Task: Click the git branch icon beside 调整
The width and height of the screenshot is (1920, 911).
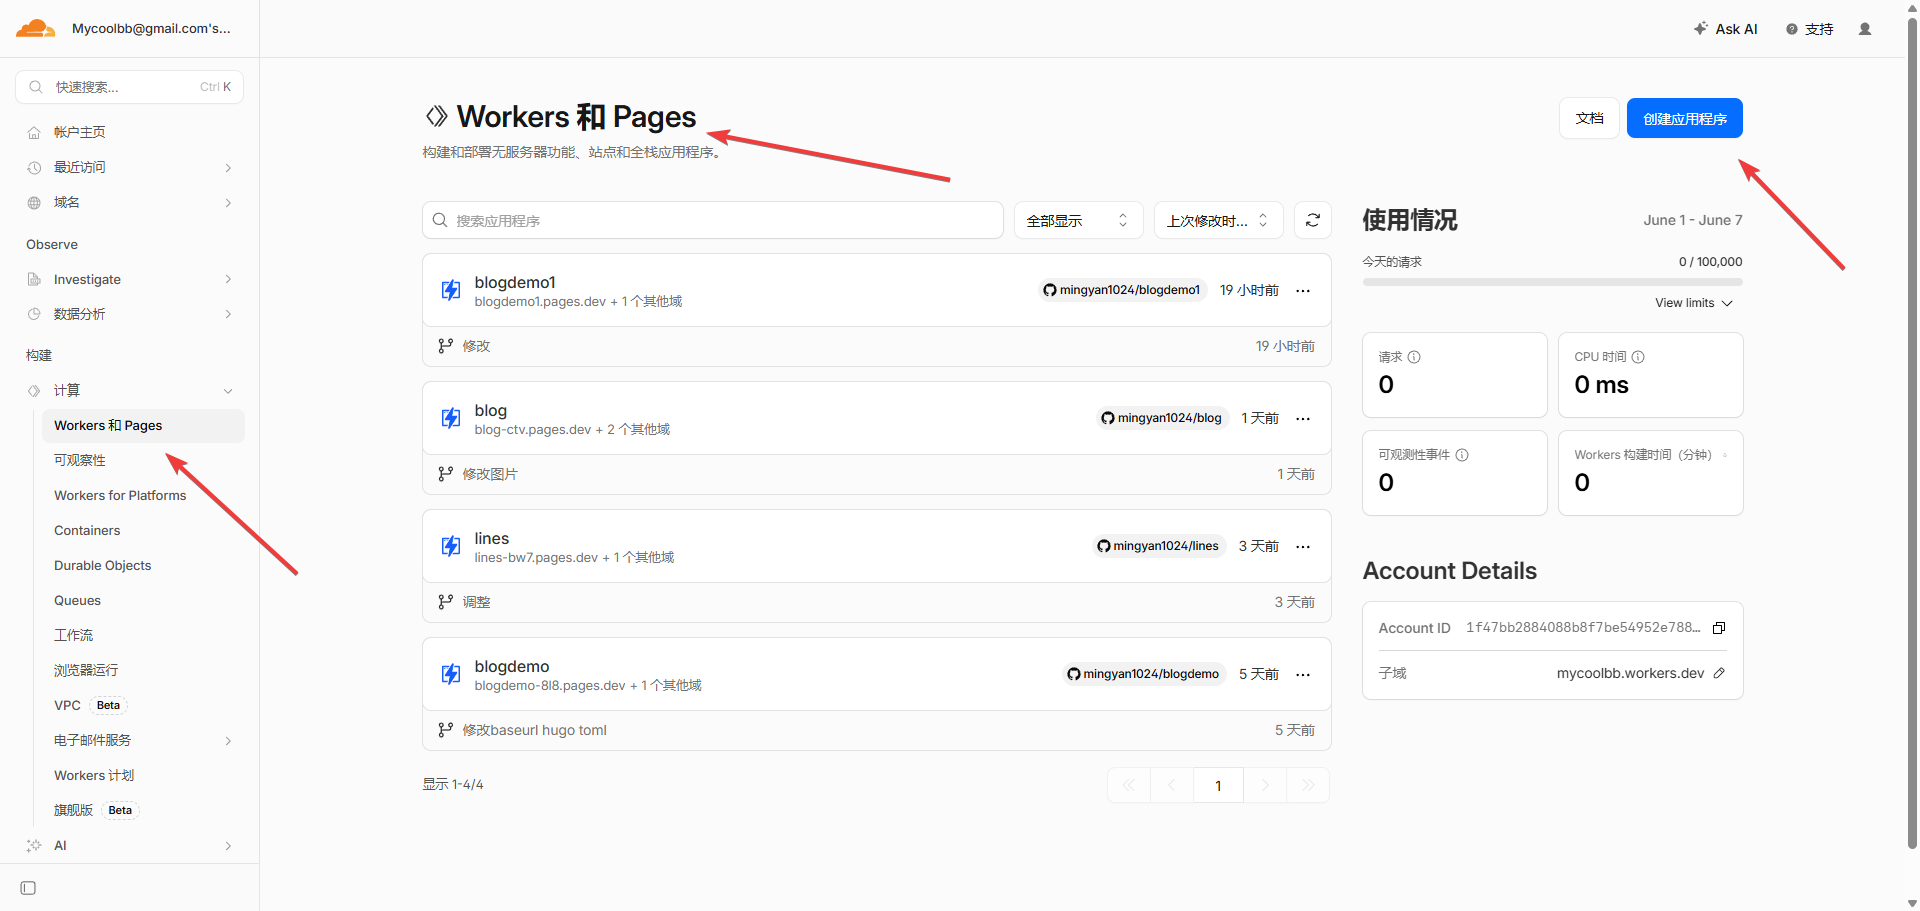Action: click(446, 602)
